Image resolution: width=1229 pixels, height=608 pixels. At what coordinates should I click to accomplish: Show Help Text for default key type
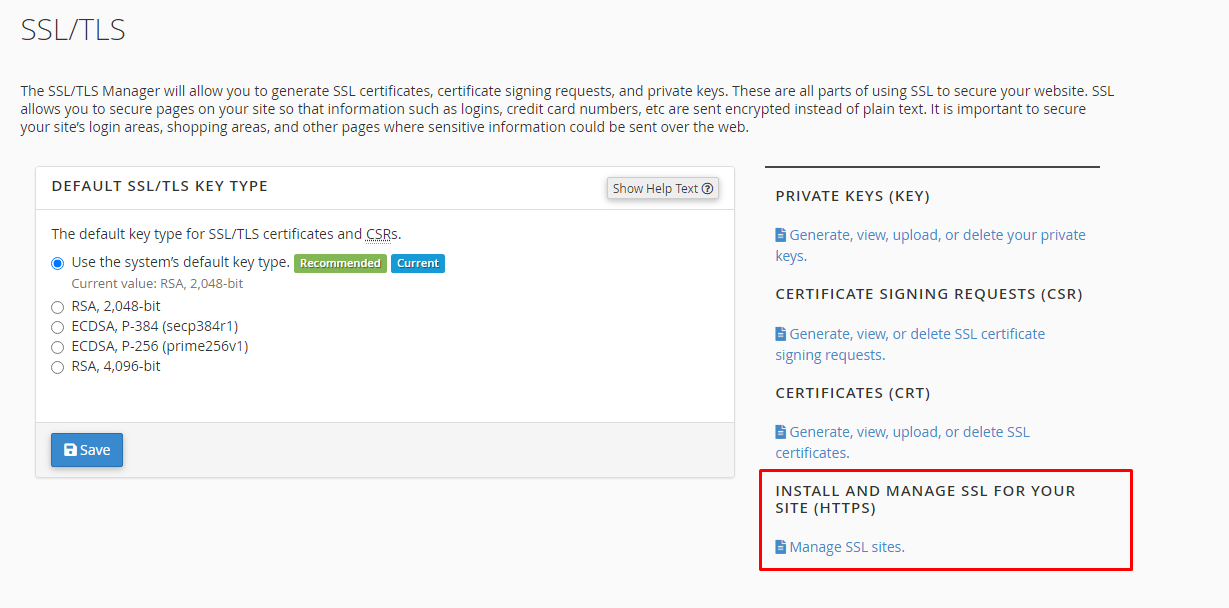tap(663, 188)
